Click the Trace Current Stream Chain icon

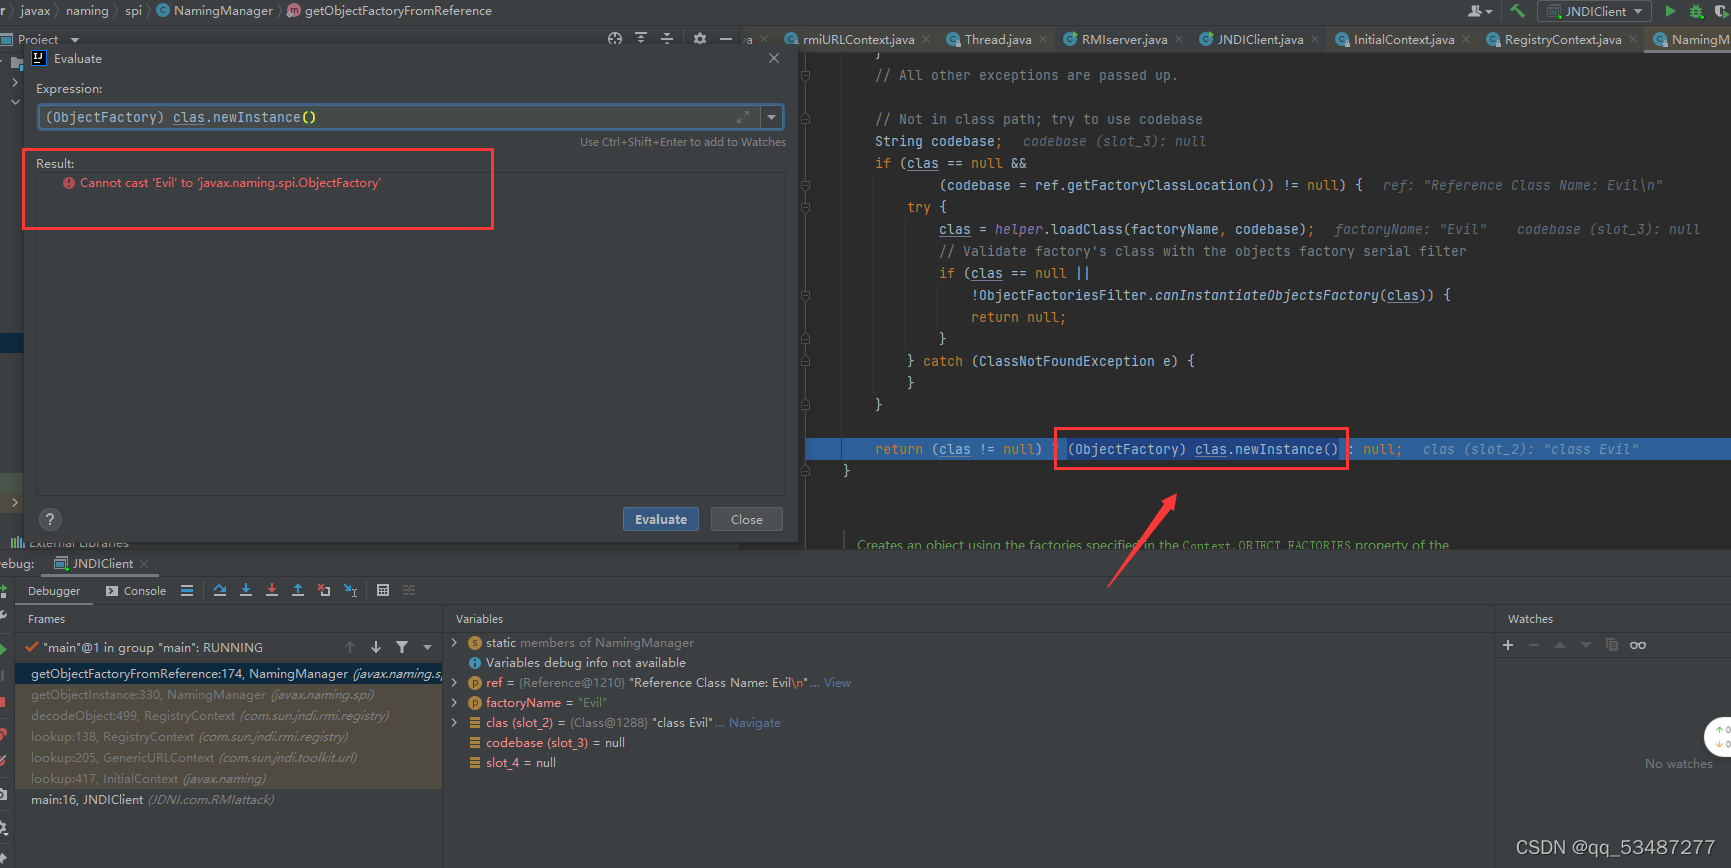(x=409, y=590)
